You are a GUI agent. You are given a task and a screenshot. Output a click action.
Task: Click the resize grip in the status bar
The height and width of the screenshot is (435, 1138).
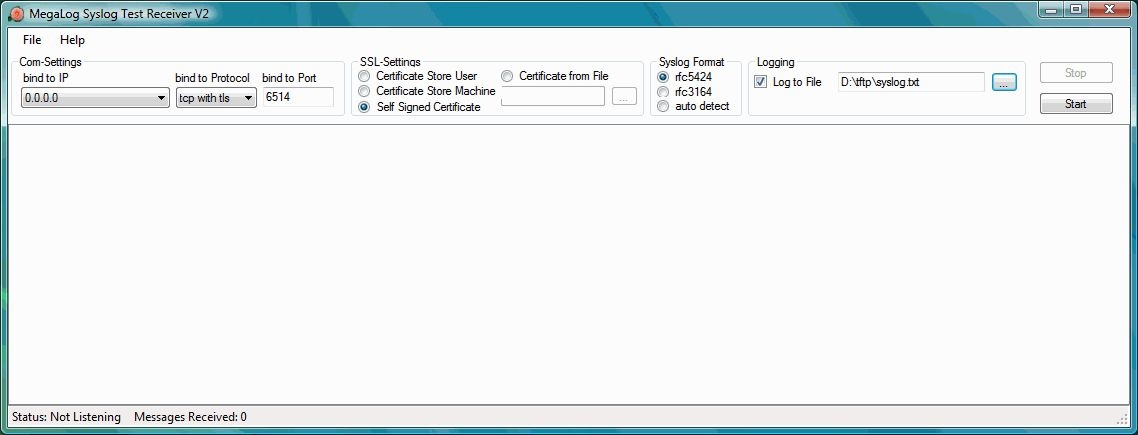coord(1122,419)
